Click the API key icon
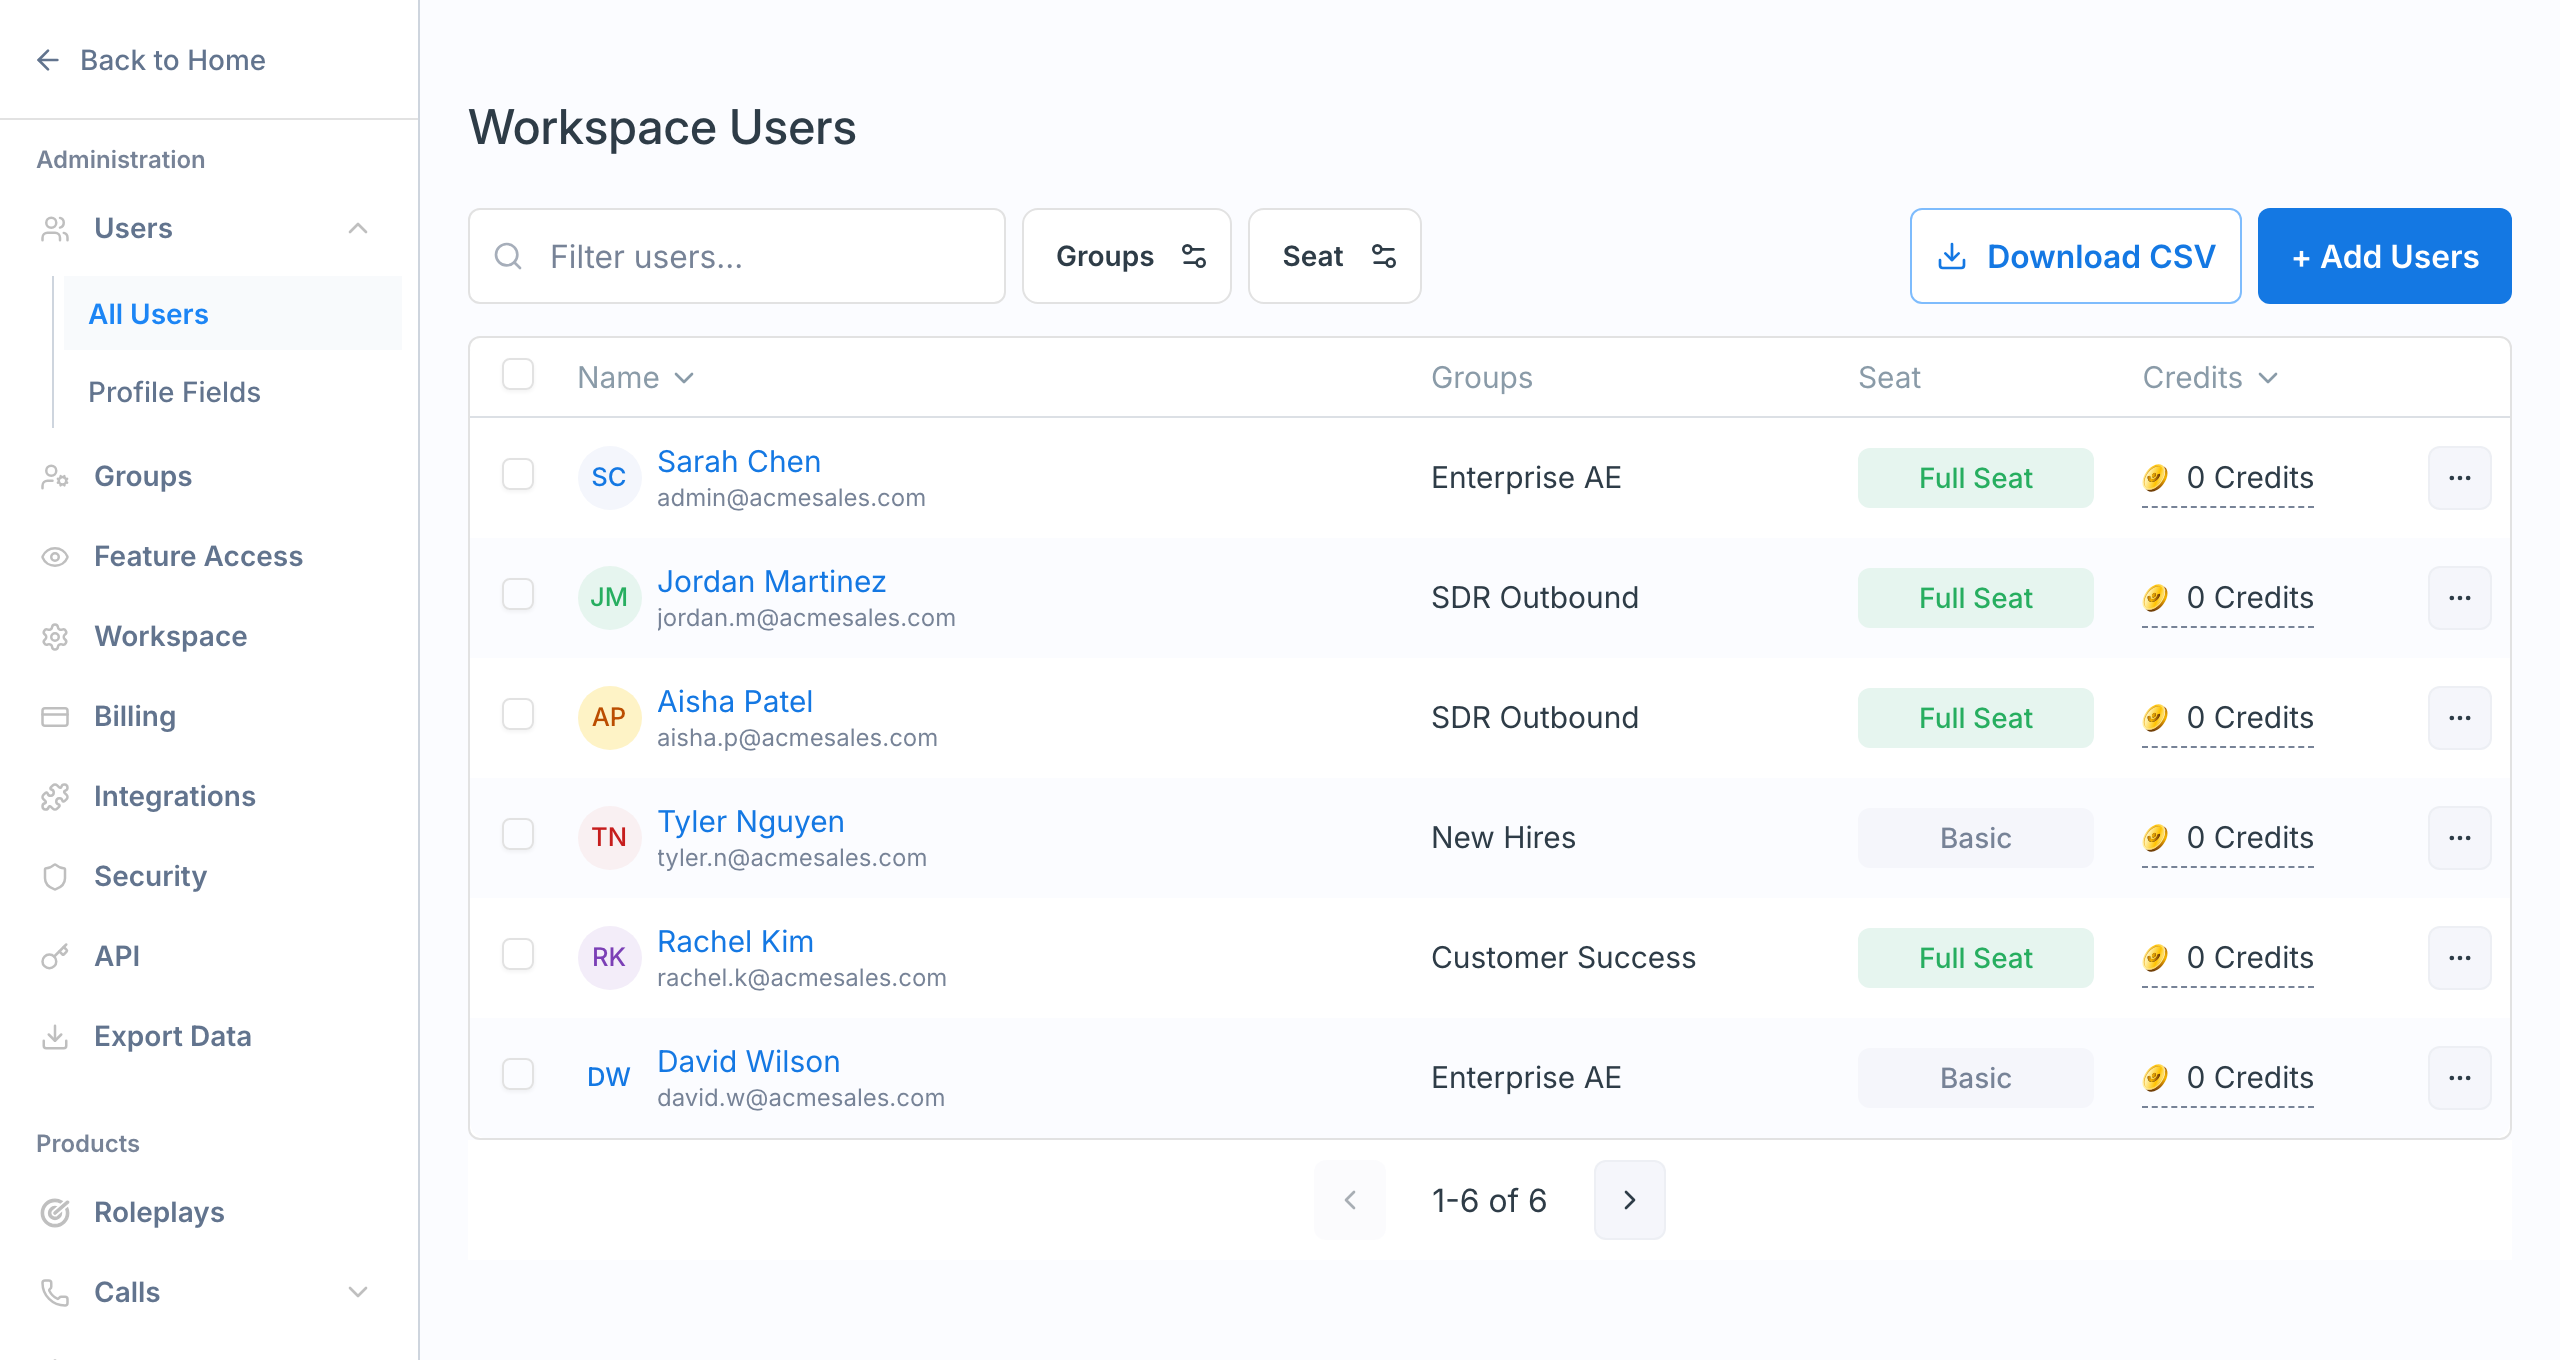The height and width of the screenshot is (1360, 2560). pyautogui.click(x=55, y=957)
